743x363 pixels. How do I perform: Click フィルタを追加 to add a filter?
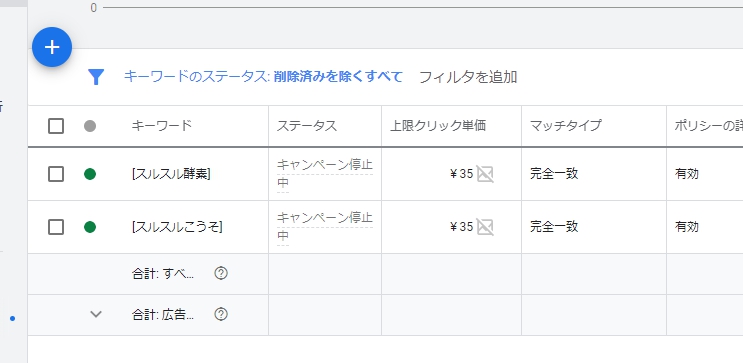468,77
